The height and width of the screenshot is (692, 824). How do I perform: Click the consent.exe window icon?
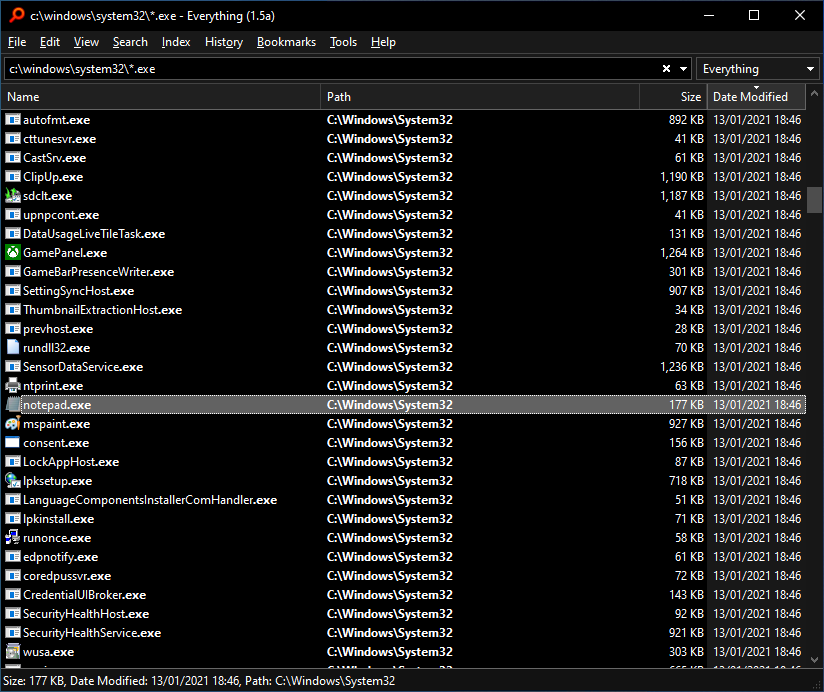pyautogui.click(x=13, y=442)
